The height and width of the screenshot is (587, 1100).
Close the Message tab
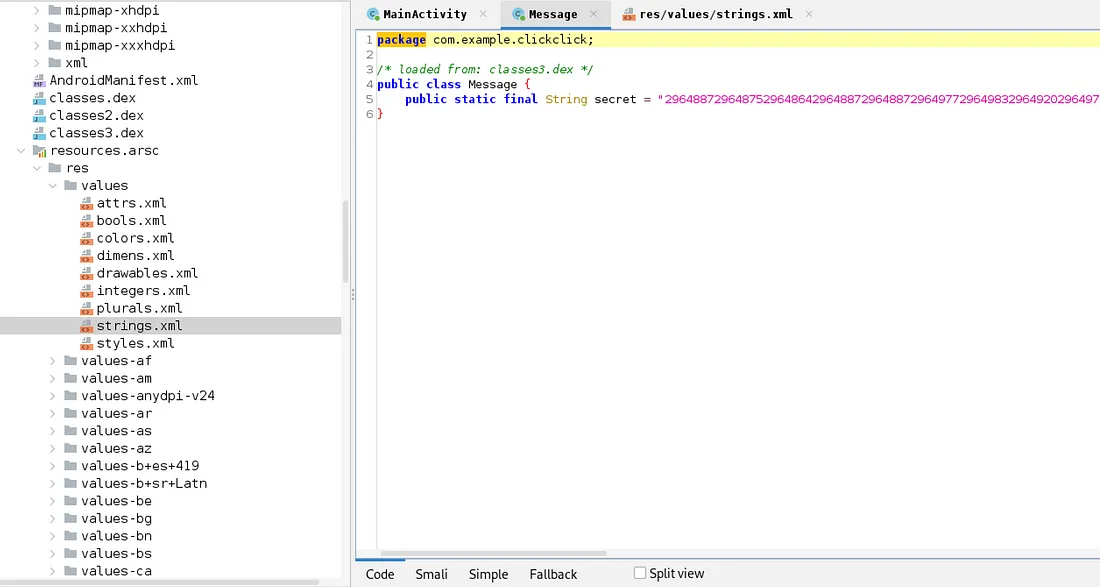pos(593,14)
